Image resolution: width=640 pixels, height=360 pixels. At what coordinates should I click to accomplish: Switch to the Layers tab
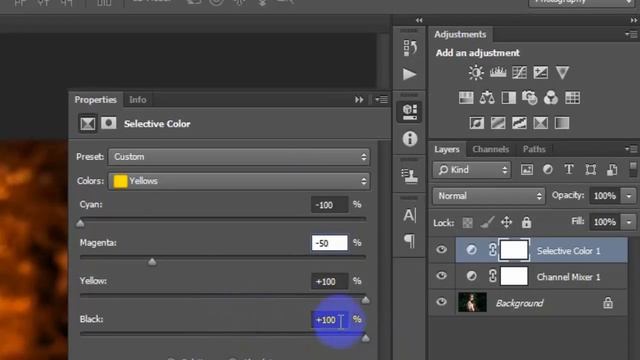tap(447, 149)
